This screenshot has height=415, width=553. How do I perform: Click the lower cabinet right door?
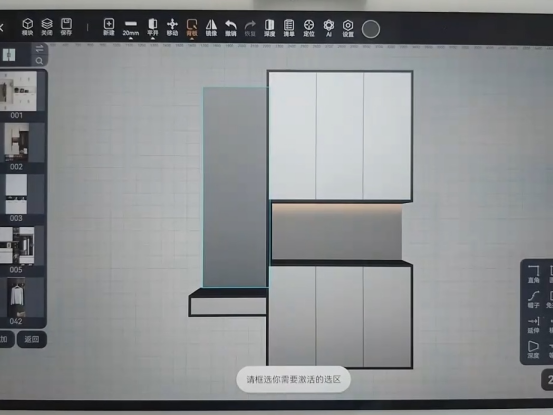tap(387, 317)
